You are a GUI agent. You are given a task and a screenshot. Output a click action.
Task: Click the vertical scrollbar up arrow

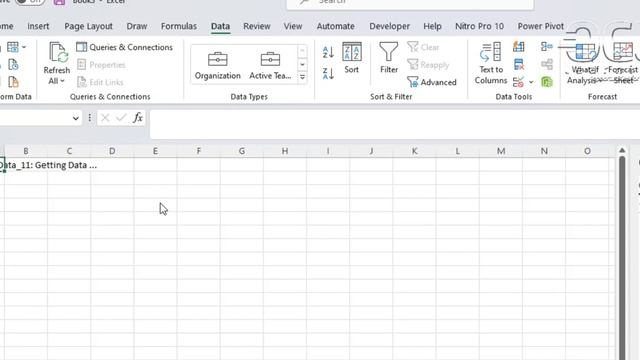click(x=622, y=151)
